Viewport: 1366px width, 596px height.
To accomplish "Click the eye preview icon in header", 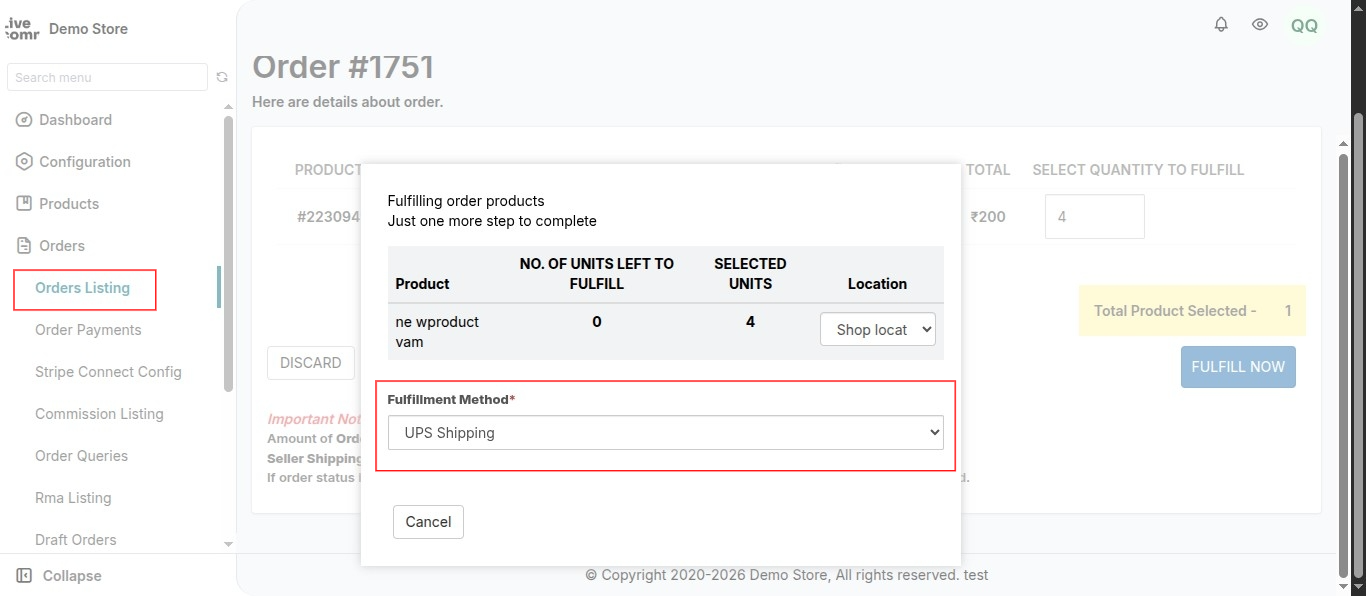I will click(1260, 25).
